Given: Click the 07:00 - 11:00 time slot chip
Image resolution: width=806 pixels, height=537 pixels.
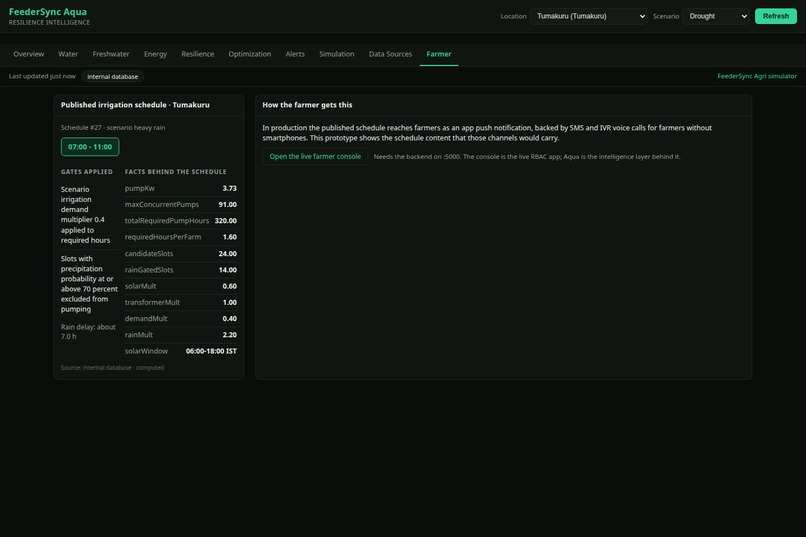Looking at the screenshot, I should click(x=90, y=147).
